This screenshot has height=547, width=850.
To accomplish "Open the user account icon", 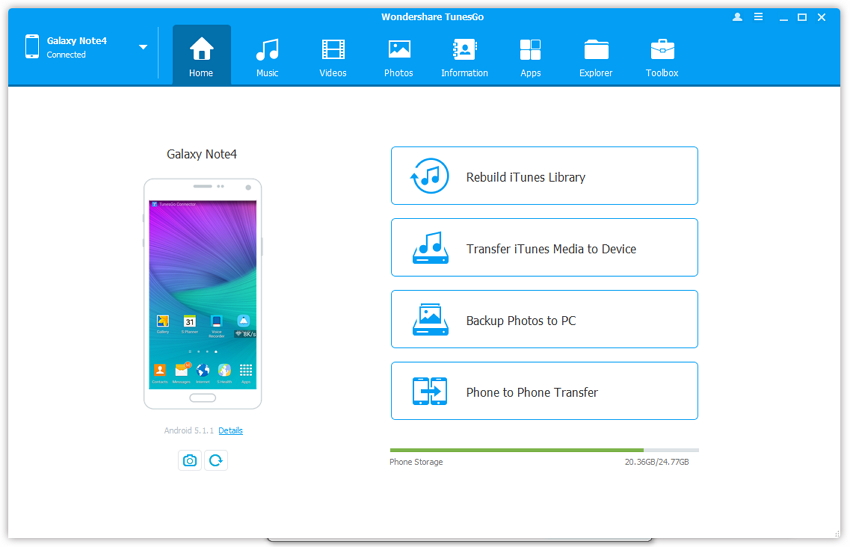I will (738, 17).
